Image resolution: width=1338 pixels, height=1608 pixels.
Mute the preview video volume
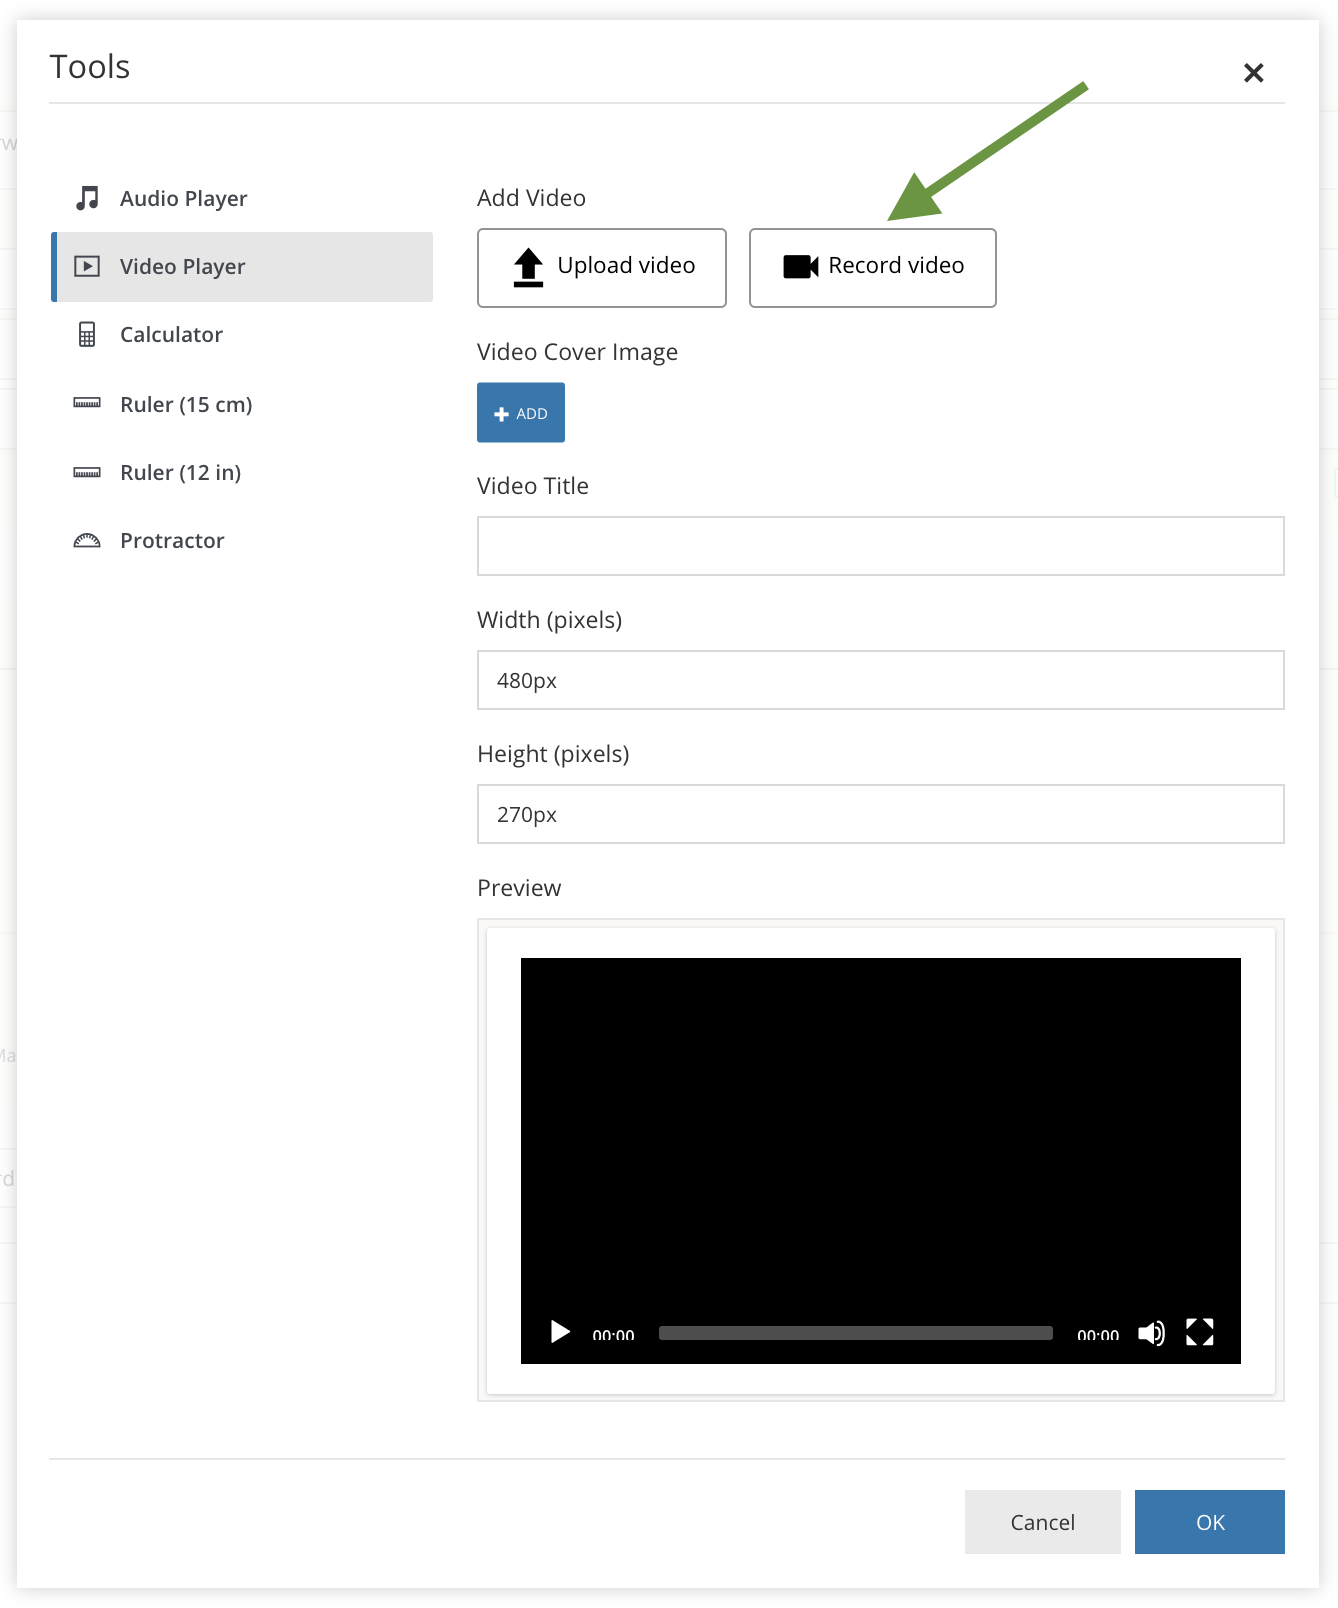(x=1151, y=1333)
